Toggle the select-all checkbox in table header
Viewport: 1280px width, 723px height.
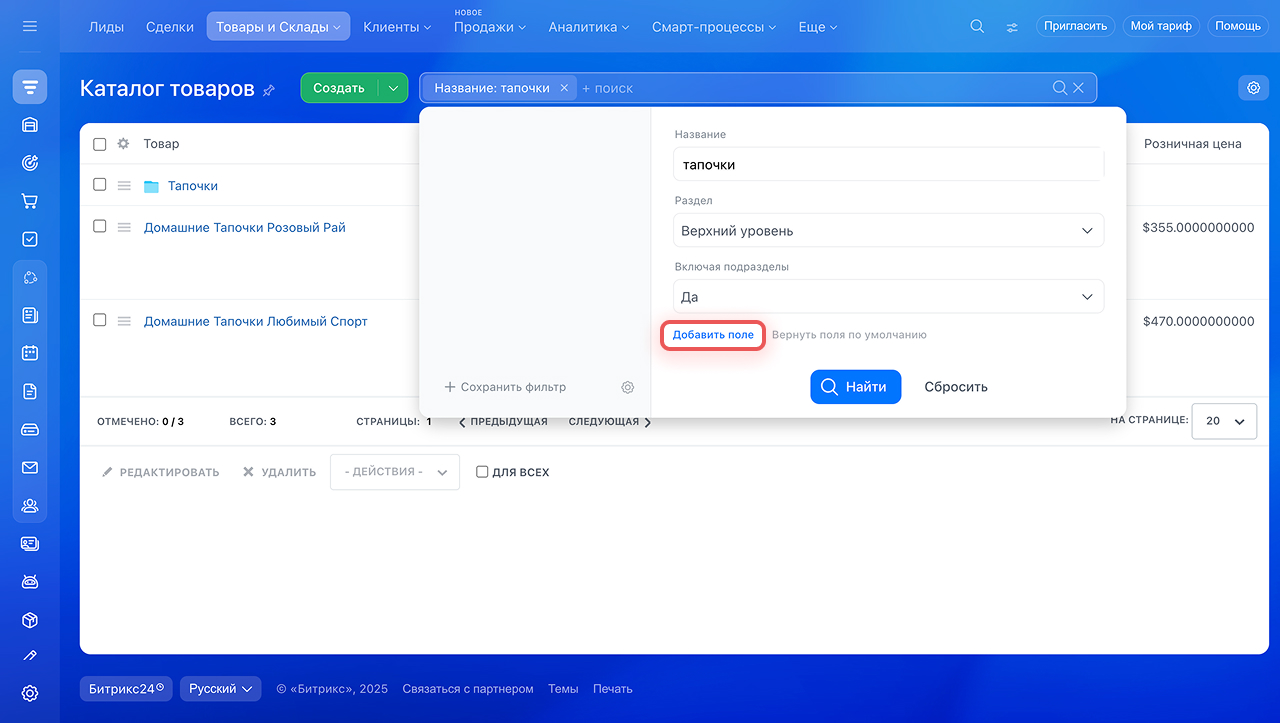(x=99, y=144)
